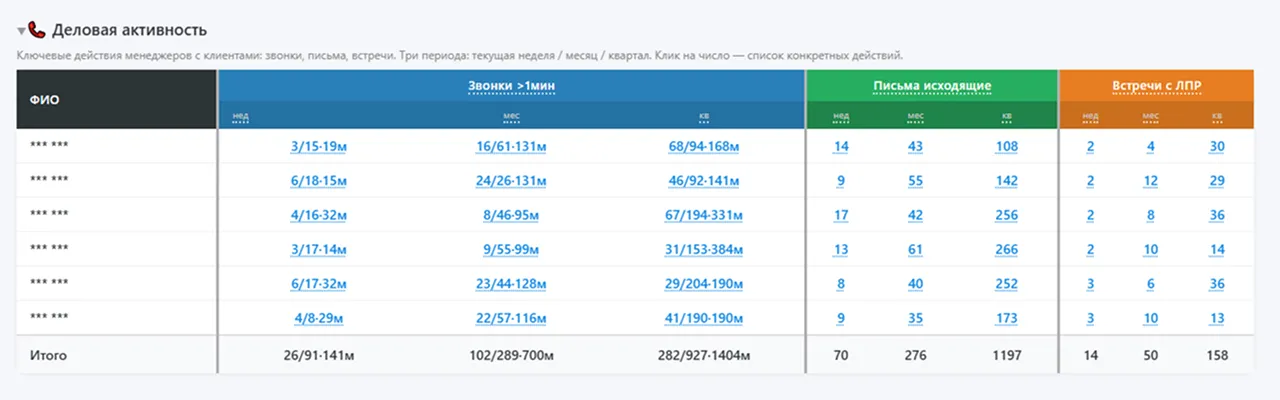1280x400 pixels.
Task: Click outgoing letters value 43
Action: [915, 147]
